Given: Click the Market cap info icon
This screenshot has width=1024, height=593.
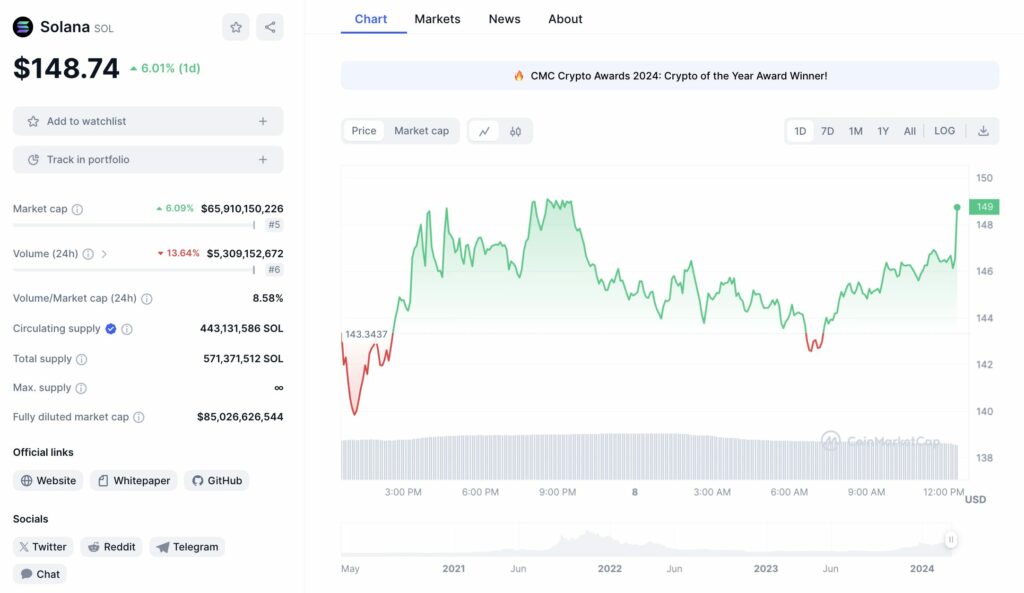Looking at the screenshot, I should coord(78,209).
